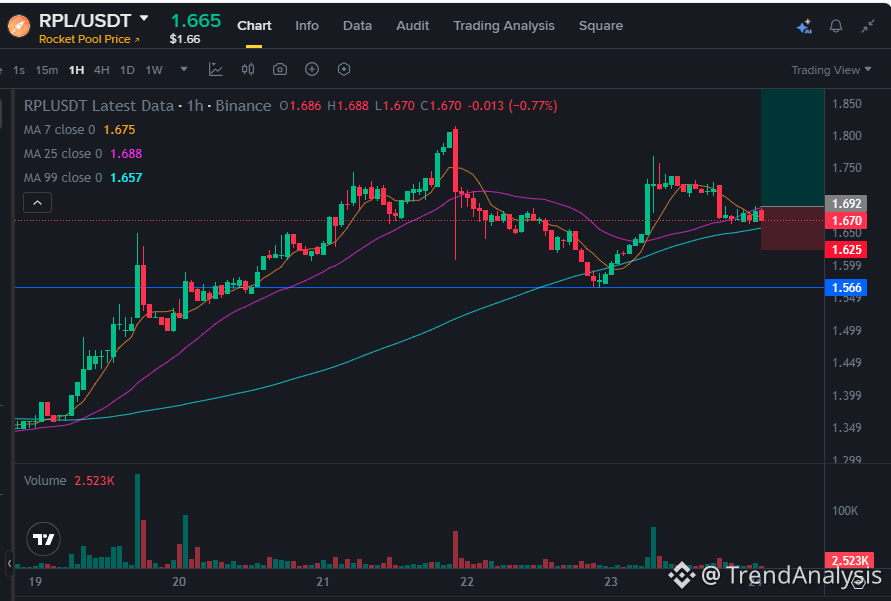891x601 pixels.
Task: Choose the 1W timeframe
Action: [154, 70]
